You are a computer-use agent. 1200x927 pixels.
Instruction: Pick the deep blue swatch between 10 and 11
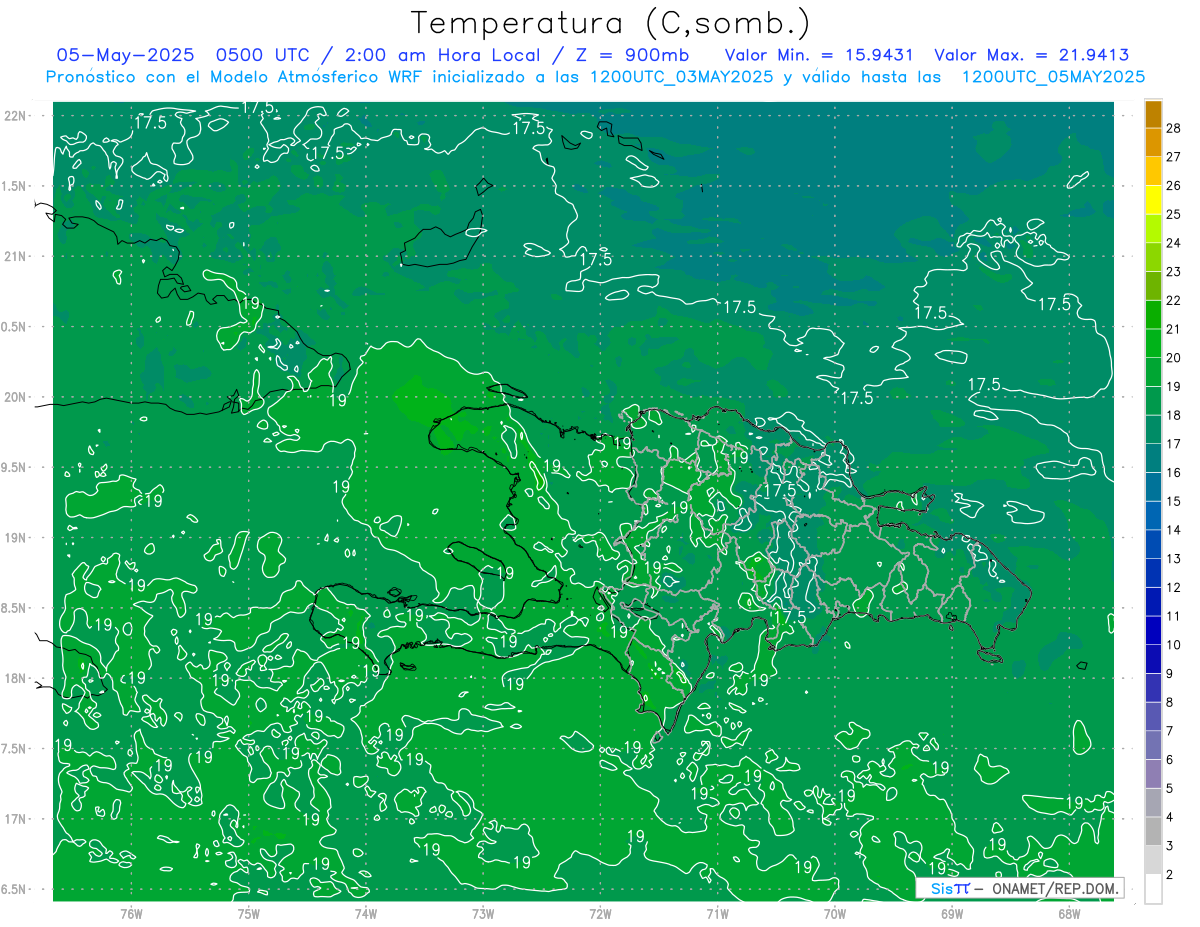pyautogui.click(x=1153, y=630)
